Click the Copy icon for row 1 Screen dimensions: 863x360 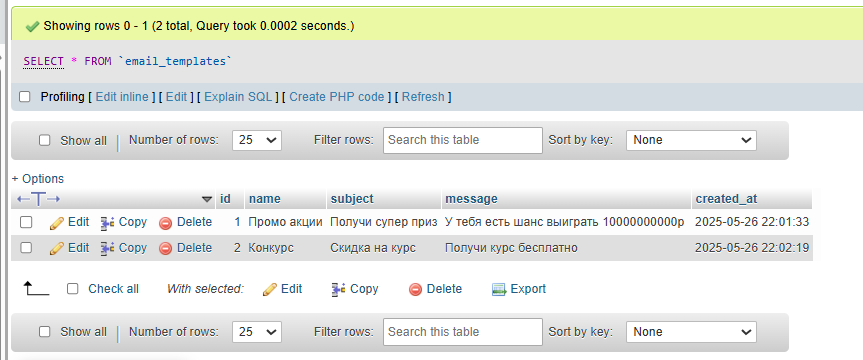(x=107, y=222)
